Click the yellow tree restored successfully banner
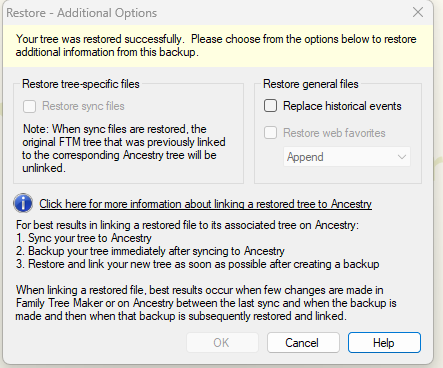 [x=218, y=46]
